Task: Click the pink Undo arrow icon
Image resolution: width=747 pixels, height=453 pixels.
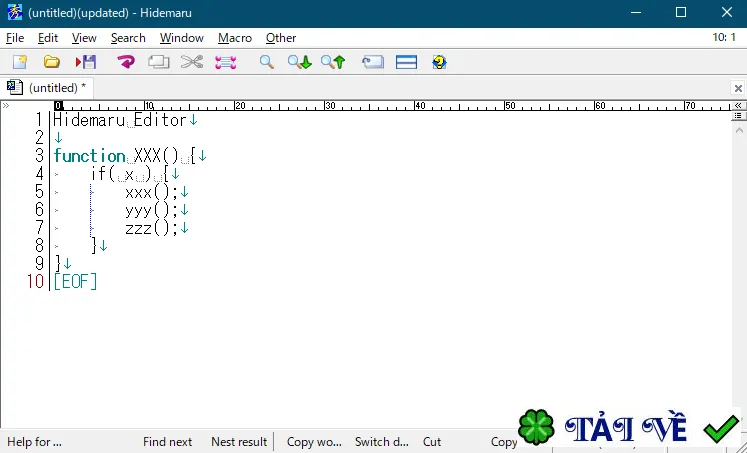Action: [x=126, y=62]
